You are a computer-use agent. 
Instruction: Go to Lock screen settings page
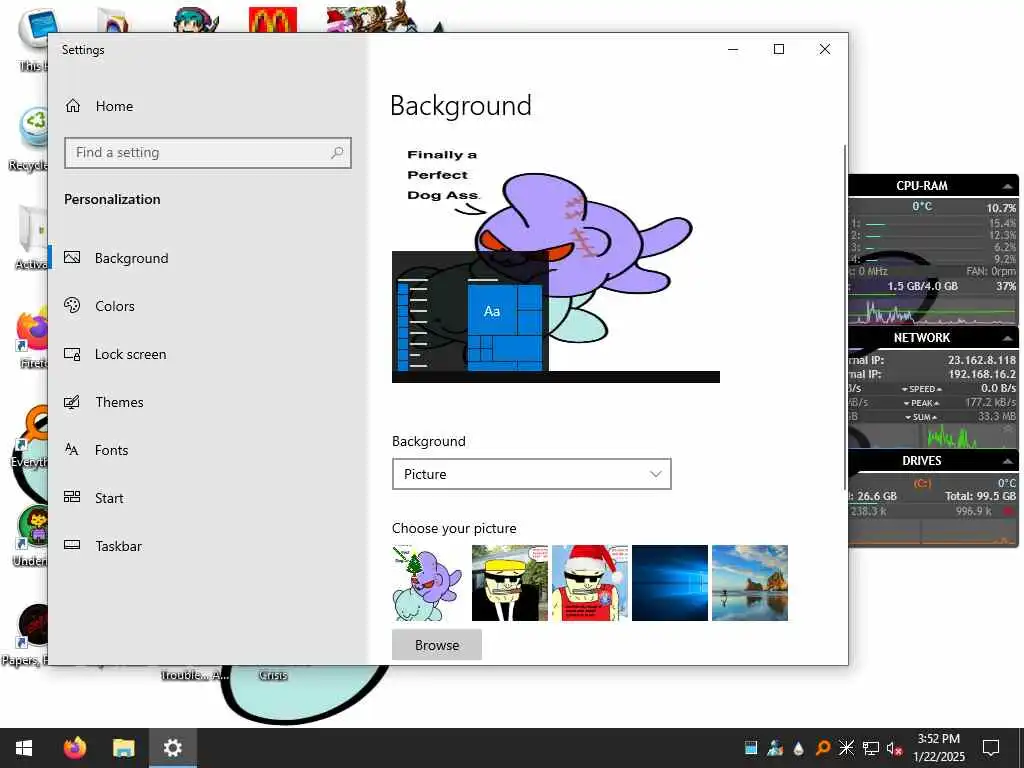[131, 354]
